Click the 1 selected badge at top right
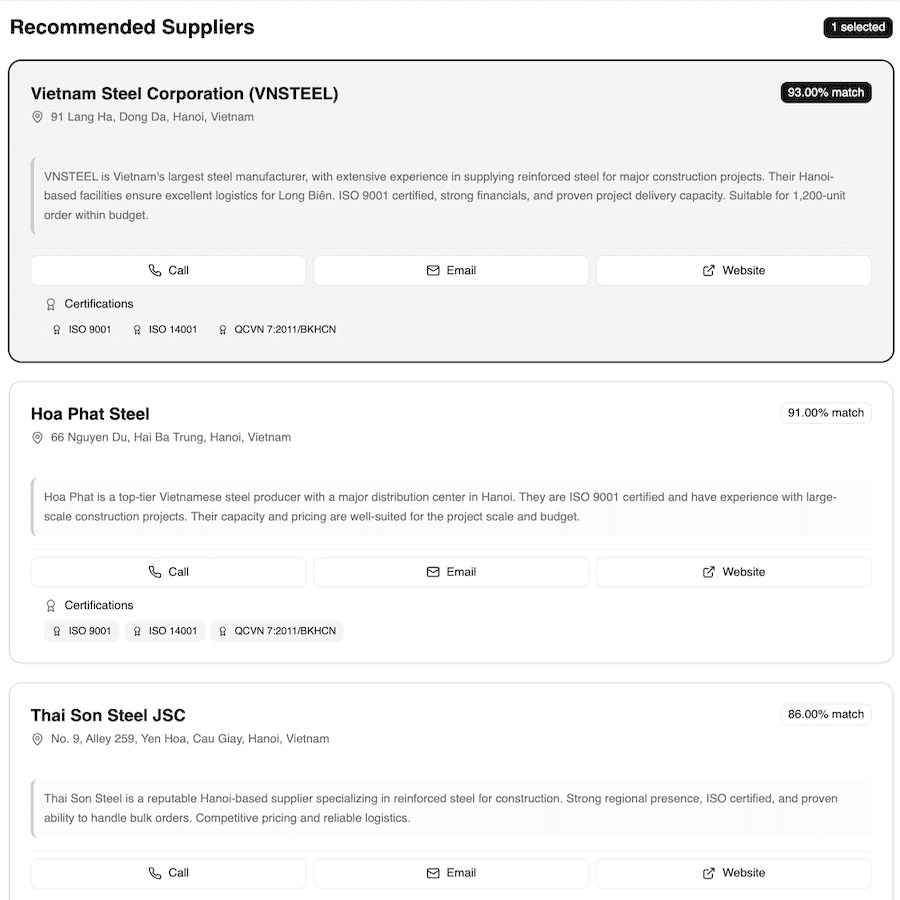 click(858, 27)
